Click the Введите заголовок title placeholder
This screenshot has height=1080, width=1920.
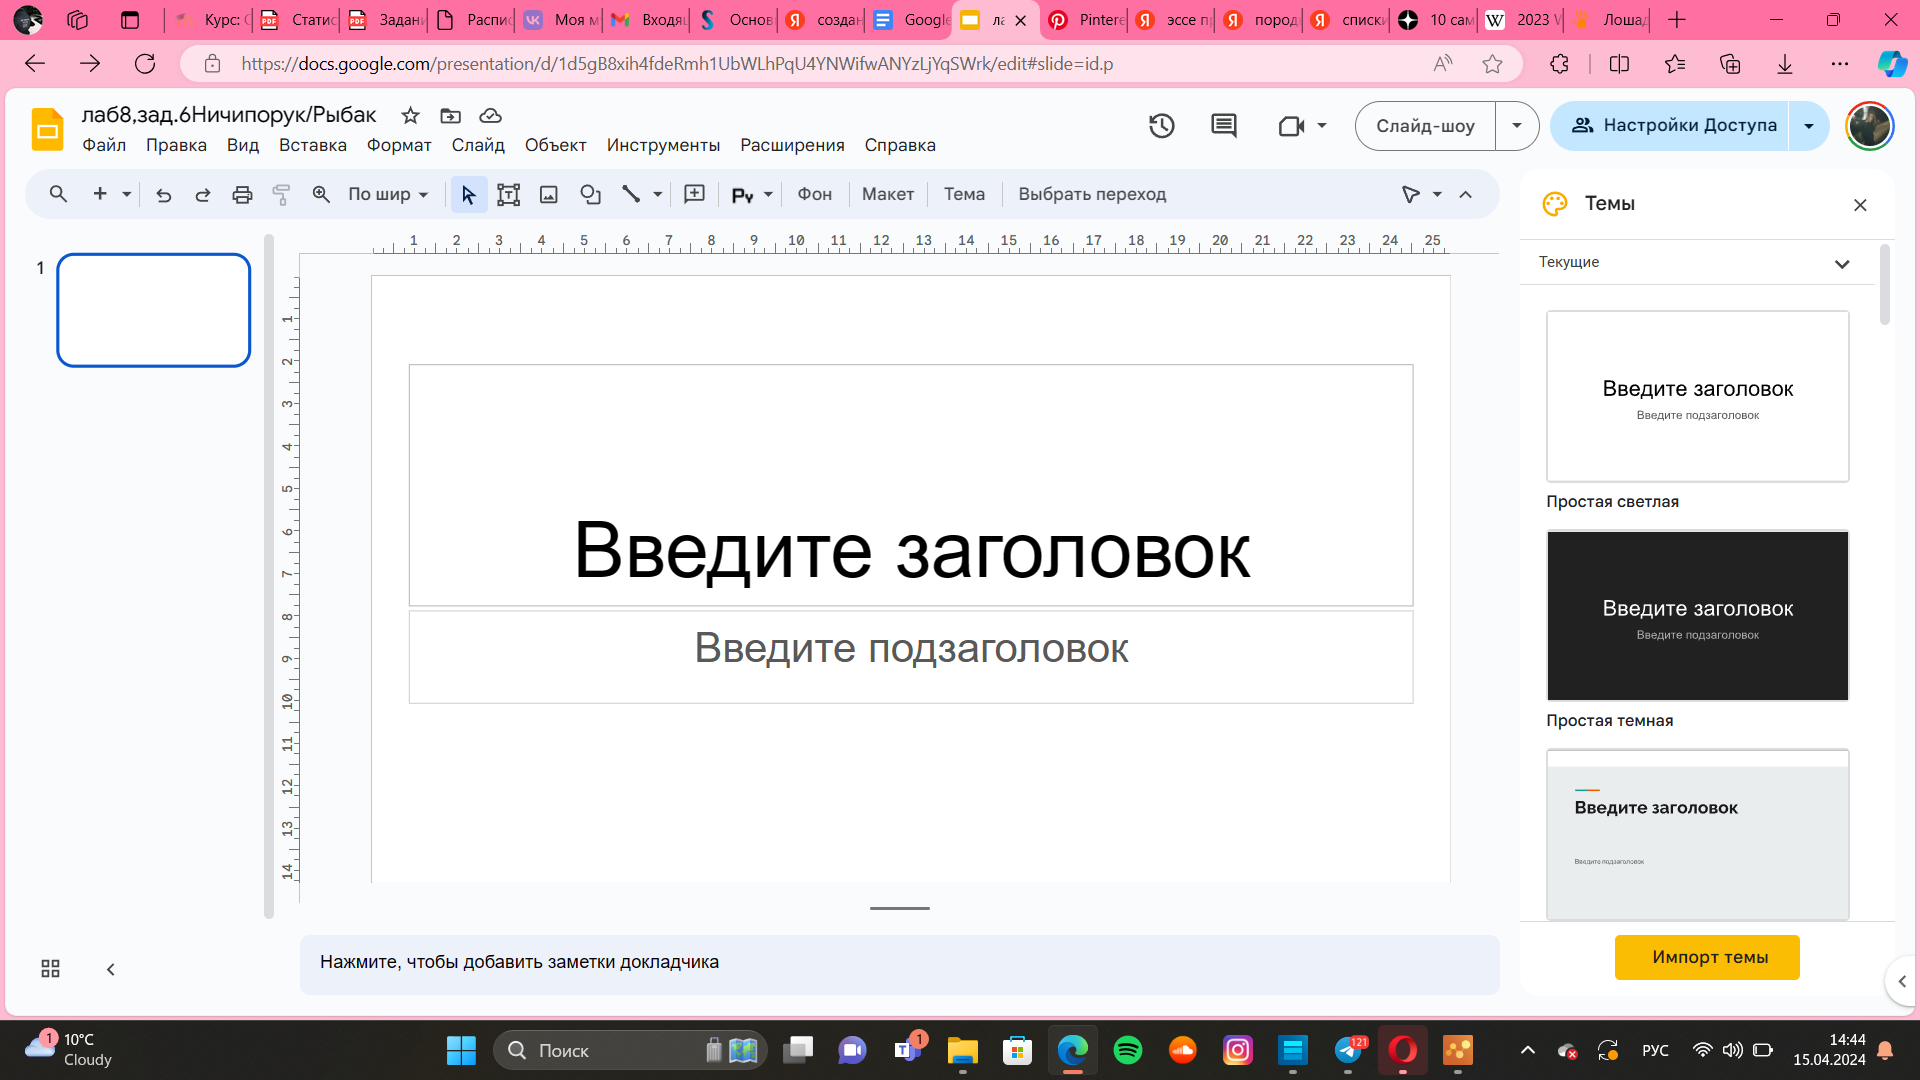911,485
